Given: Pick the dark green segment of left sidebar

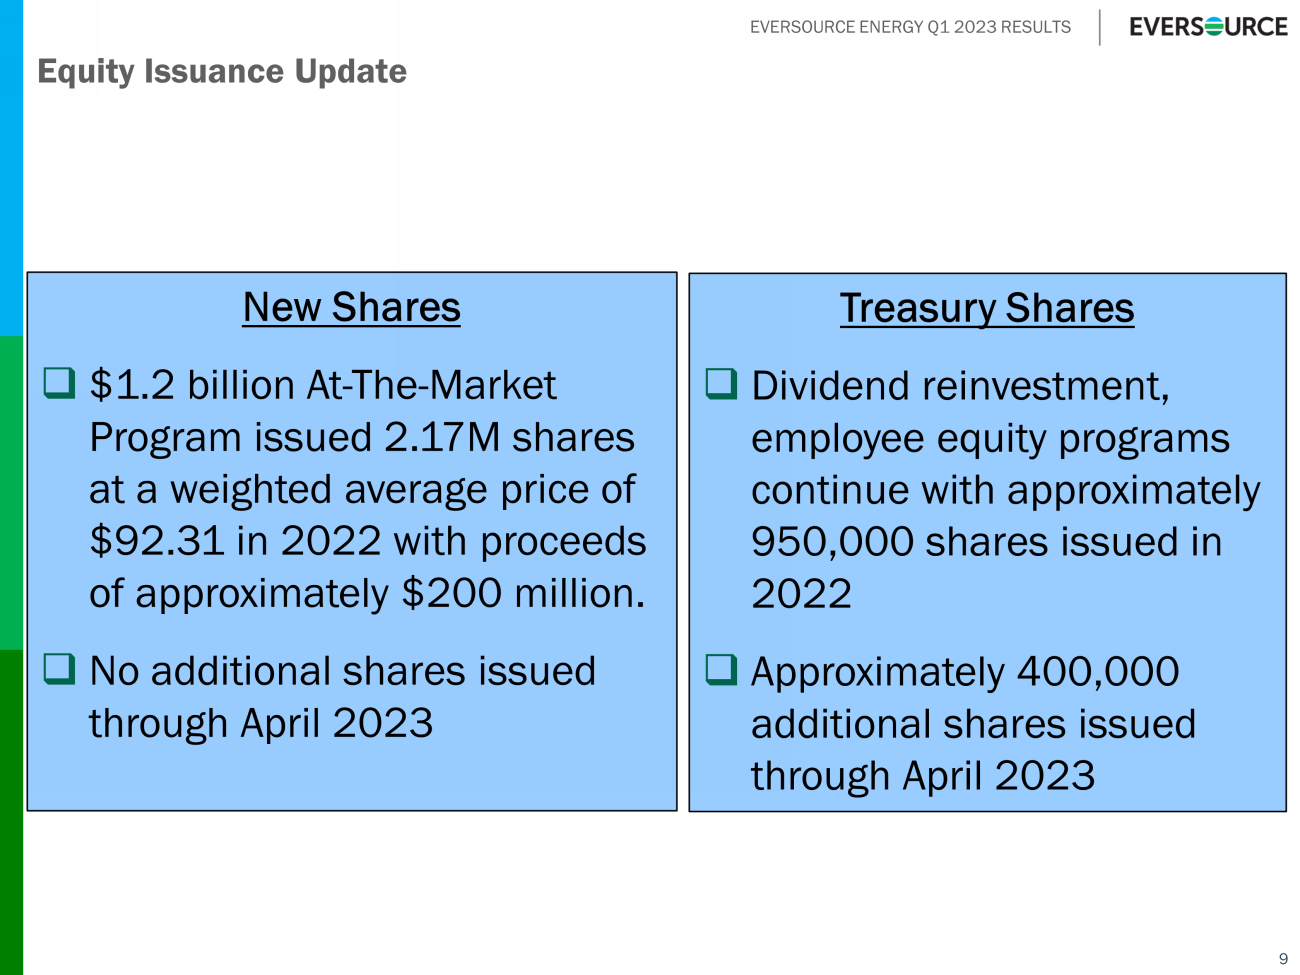Looking at the screenshot, I should tap(11, 810).
